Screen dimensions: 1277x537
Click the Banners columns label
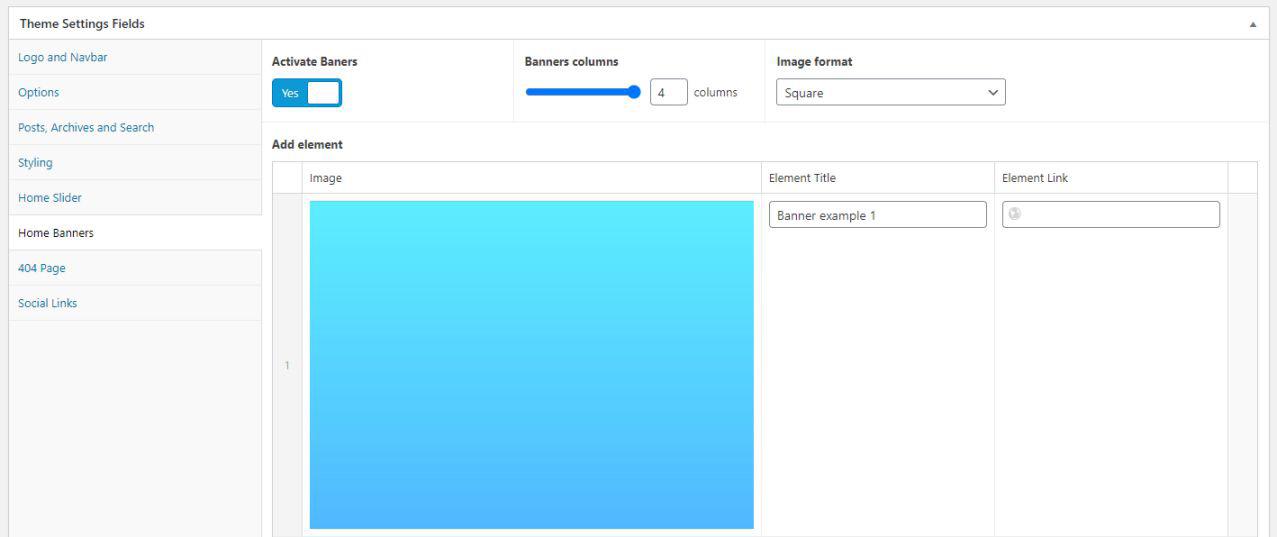point(571,61)
